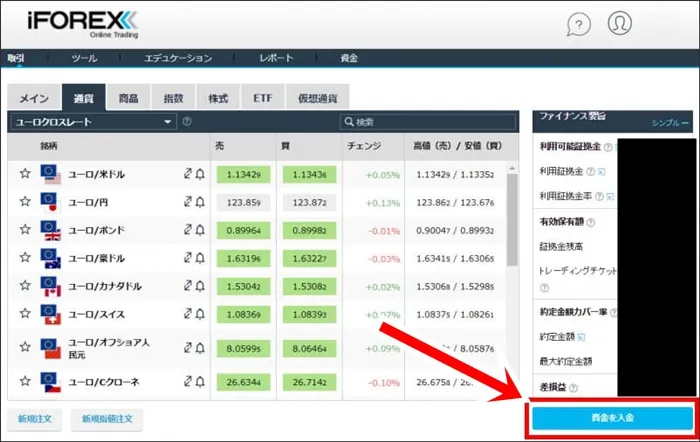This screenshot has width=700, height=442.
Task: Switch to the メイン tab
Action: pyautogui.click(x=34, y=97)
